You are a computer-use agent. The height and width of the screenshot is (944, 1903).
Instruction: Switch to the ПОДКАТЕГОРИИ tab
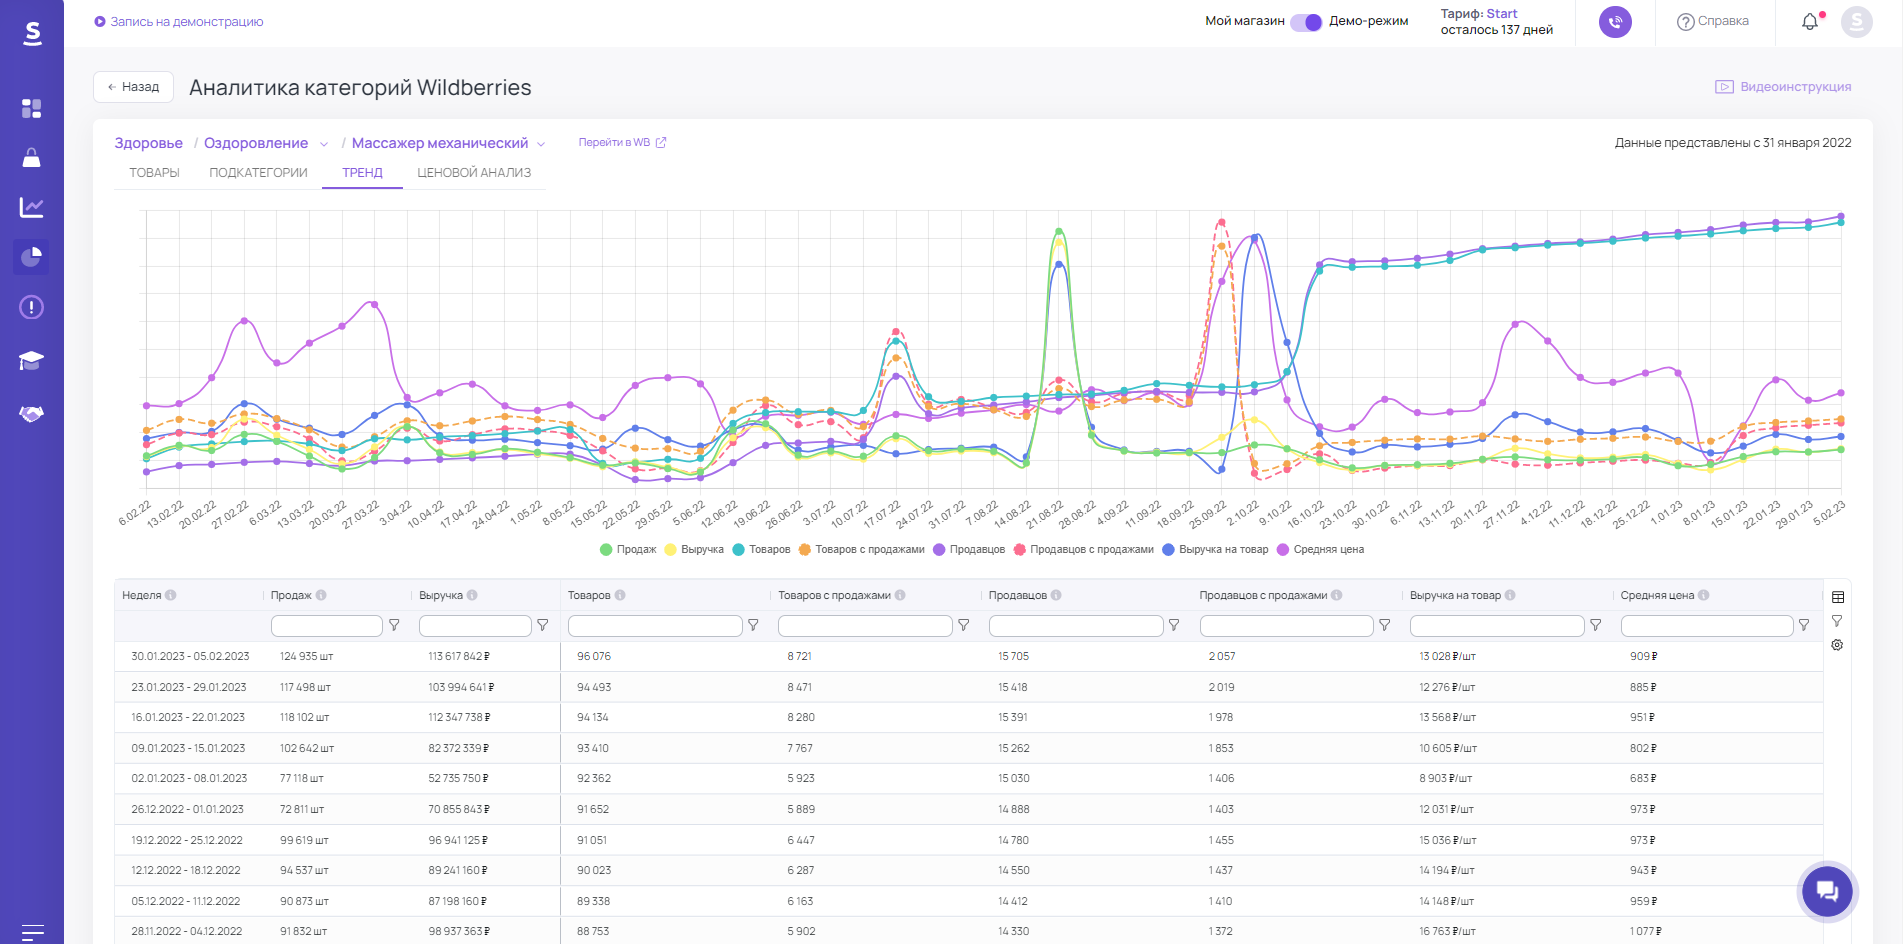(x=258, y=173)
